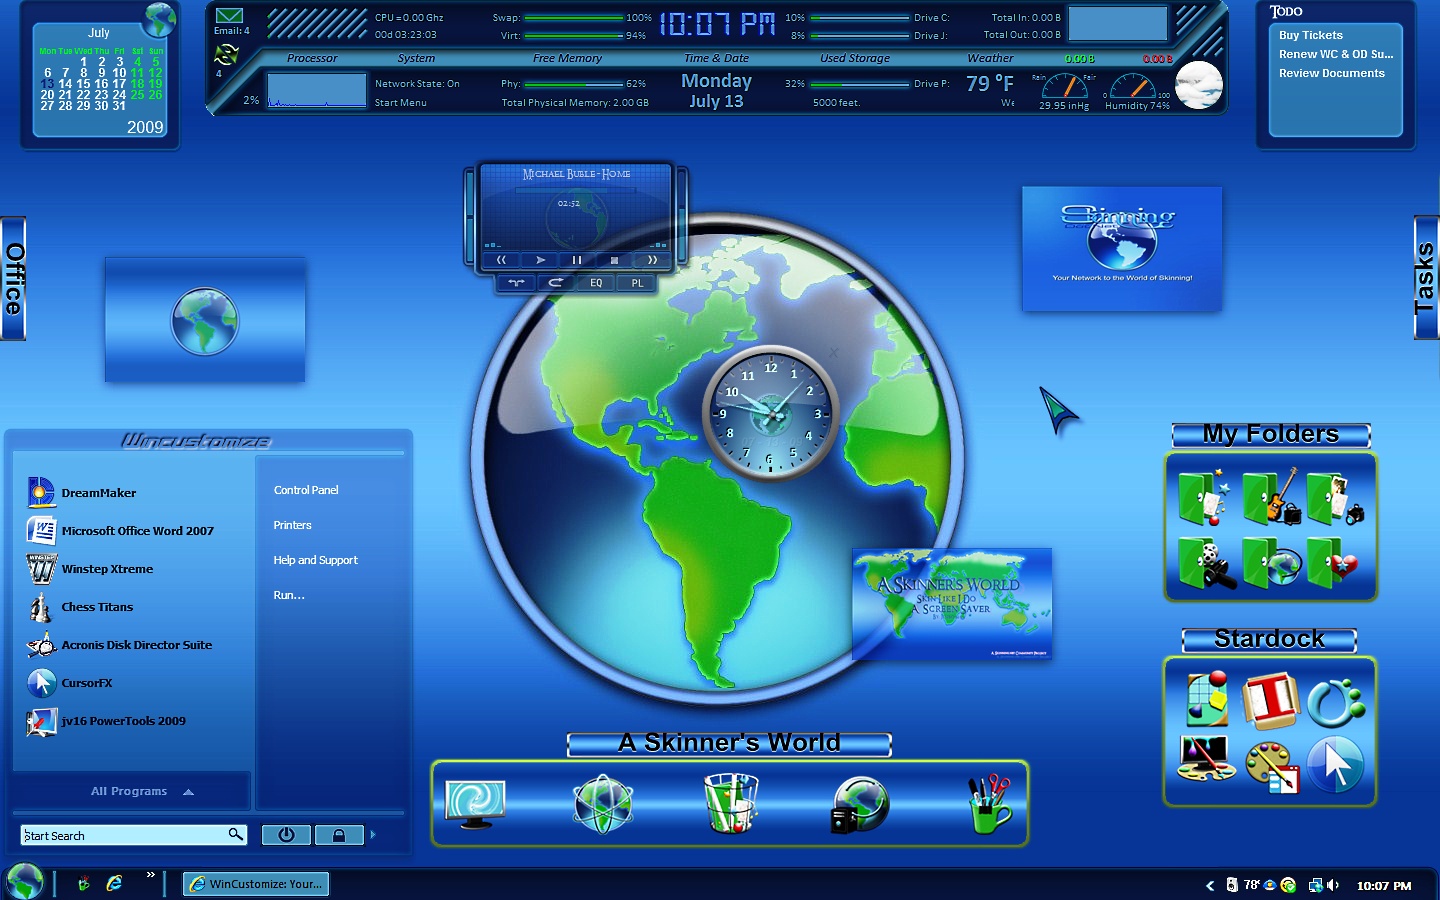Open the Office side drawer tab
This screenshot has width=1440, height=900.
[13, 278]
